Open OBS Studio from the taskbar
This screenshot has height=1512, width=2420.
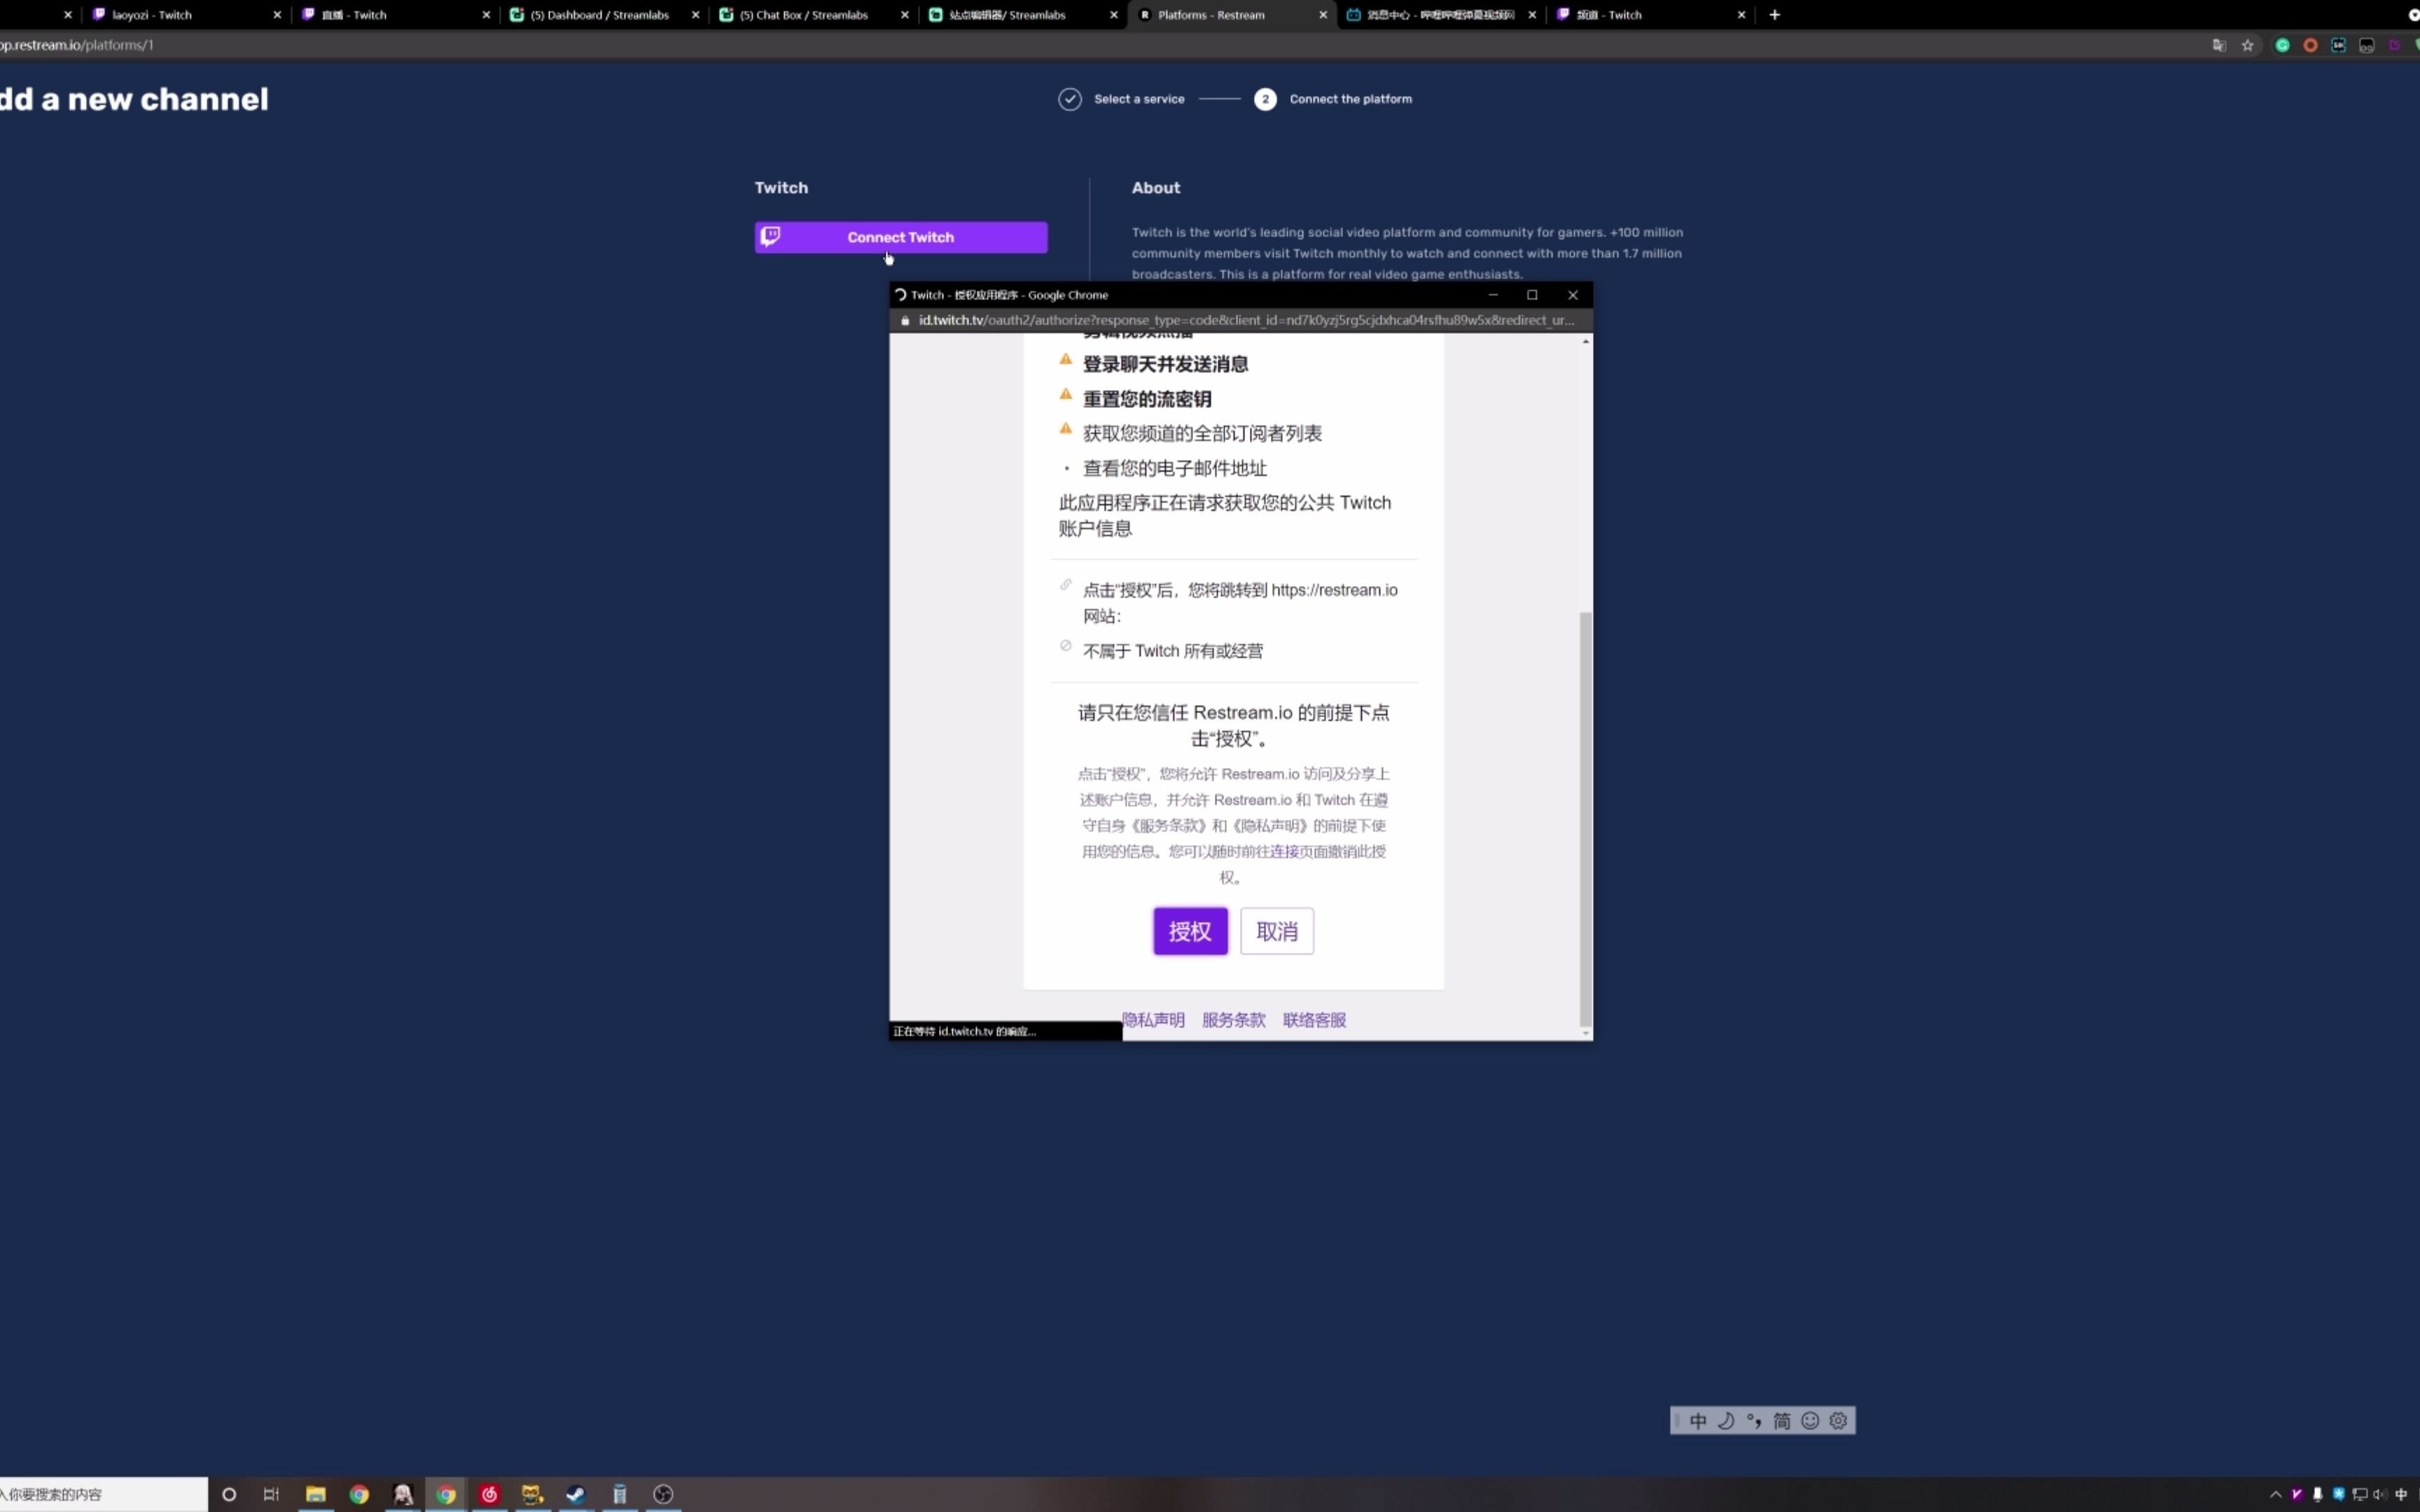(663, 1494)
